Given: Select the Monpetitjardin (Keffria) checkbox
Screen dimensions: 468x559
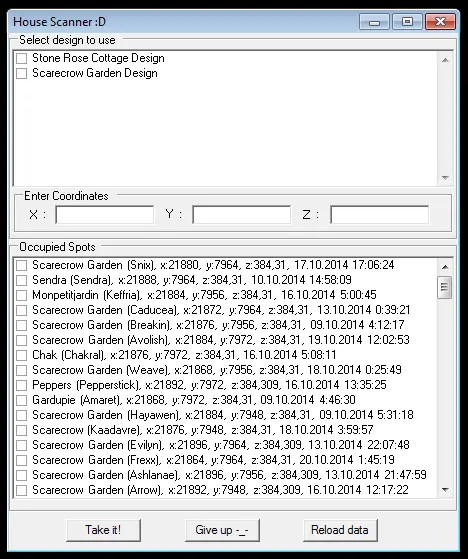Looking at the screenshot, I should [x=22, y=295].
